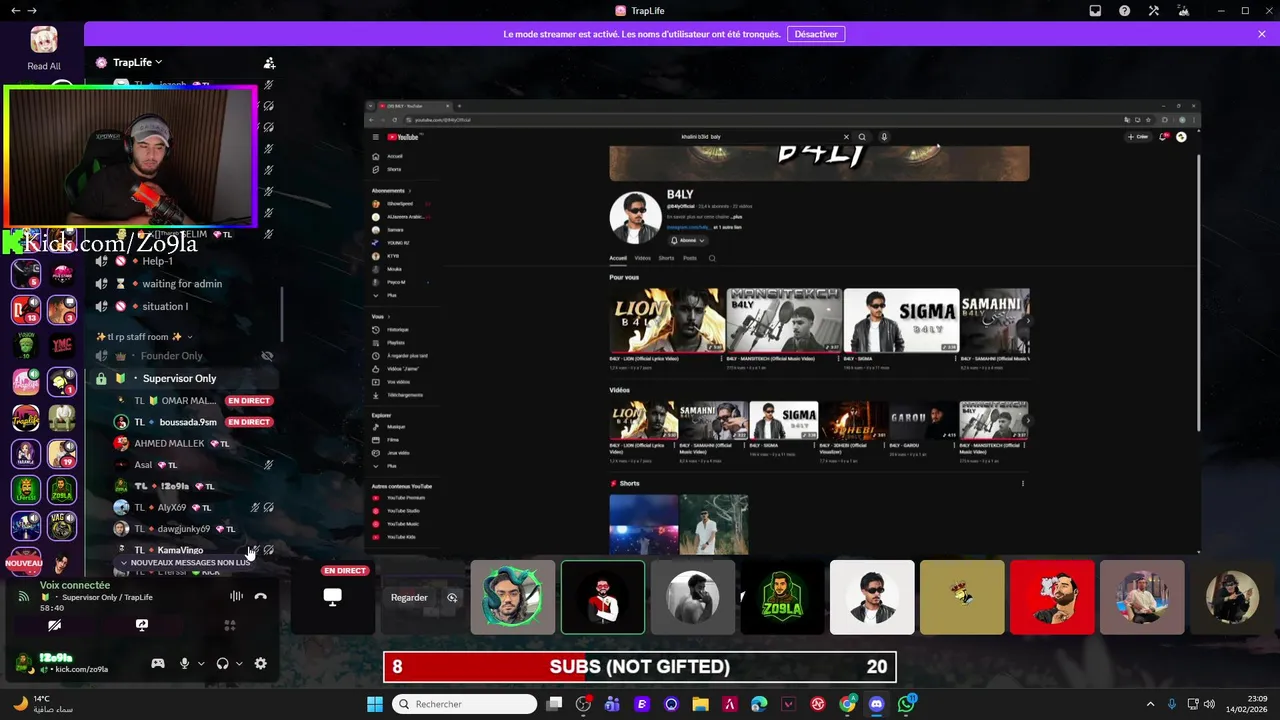Open the help icon in title bar

click(x=1125, y=10)
